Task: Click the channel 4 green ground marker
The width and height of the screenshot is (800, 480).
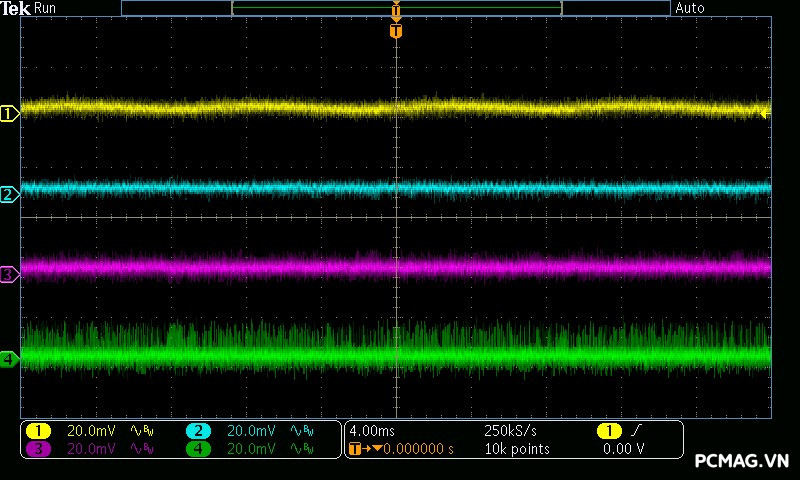Action: coord(9,358)
